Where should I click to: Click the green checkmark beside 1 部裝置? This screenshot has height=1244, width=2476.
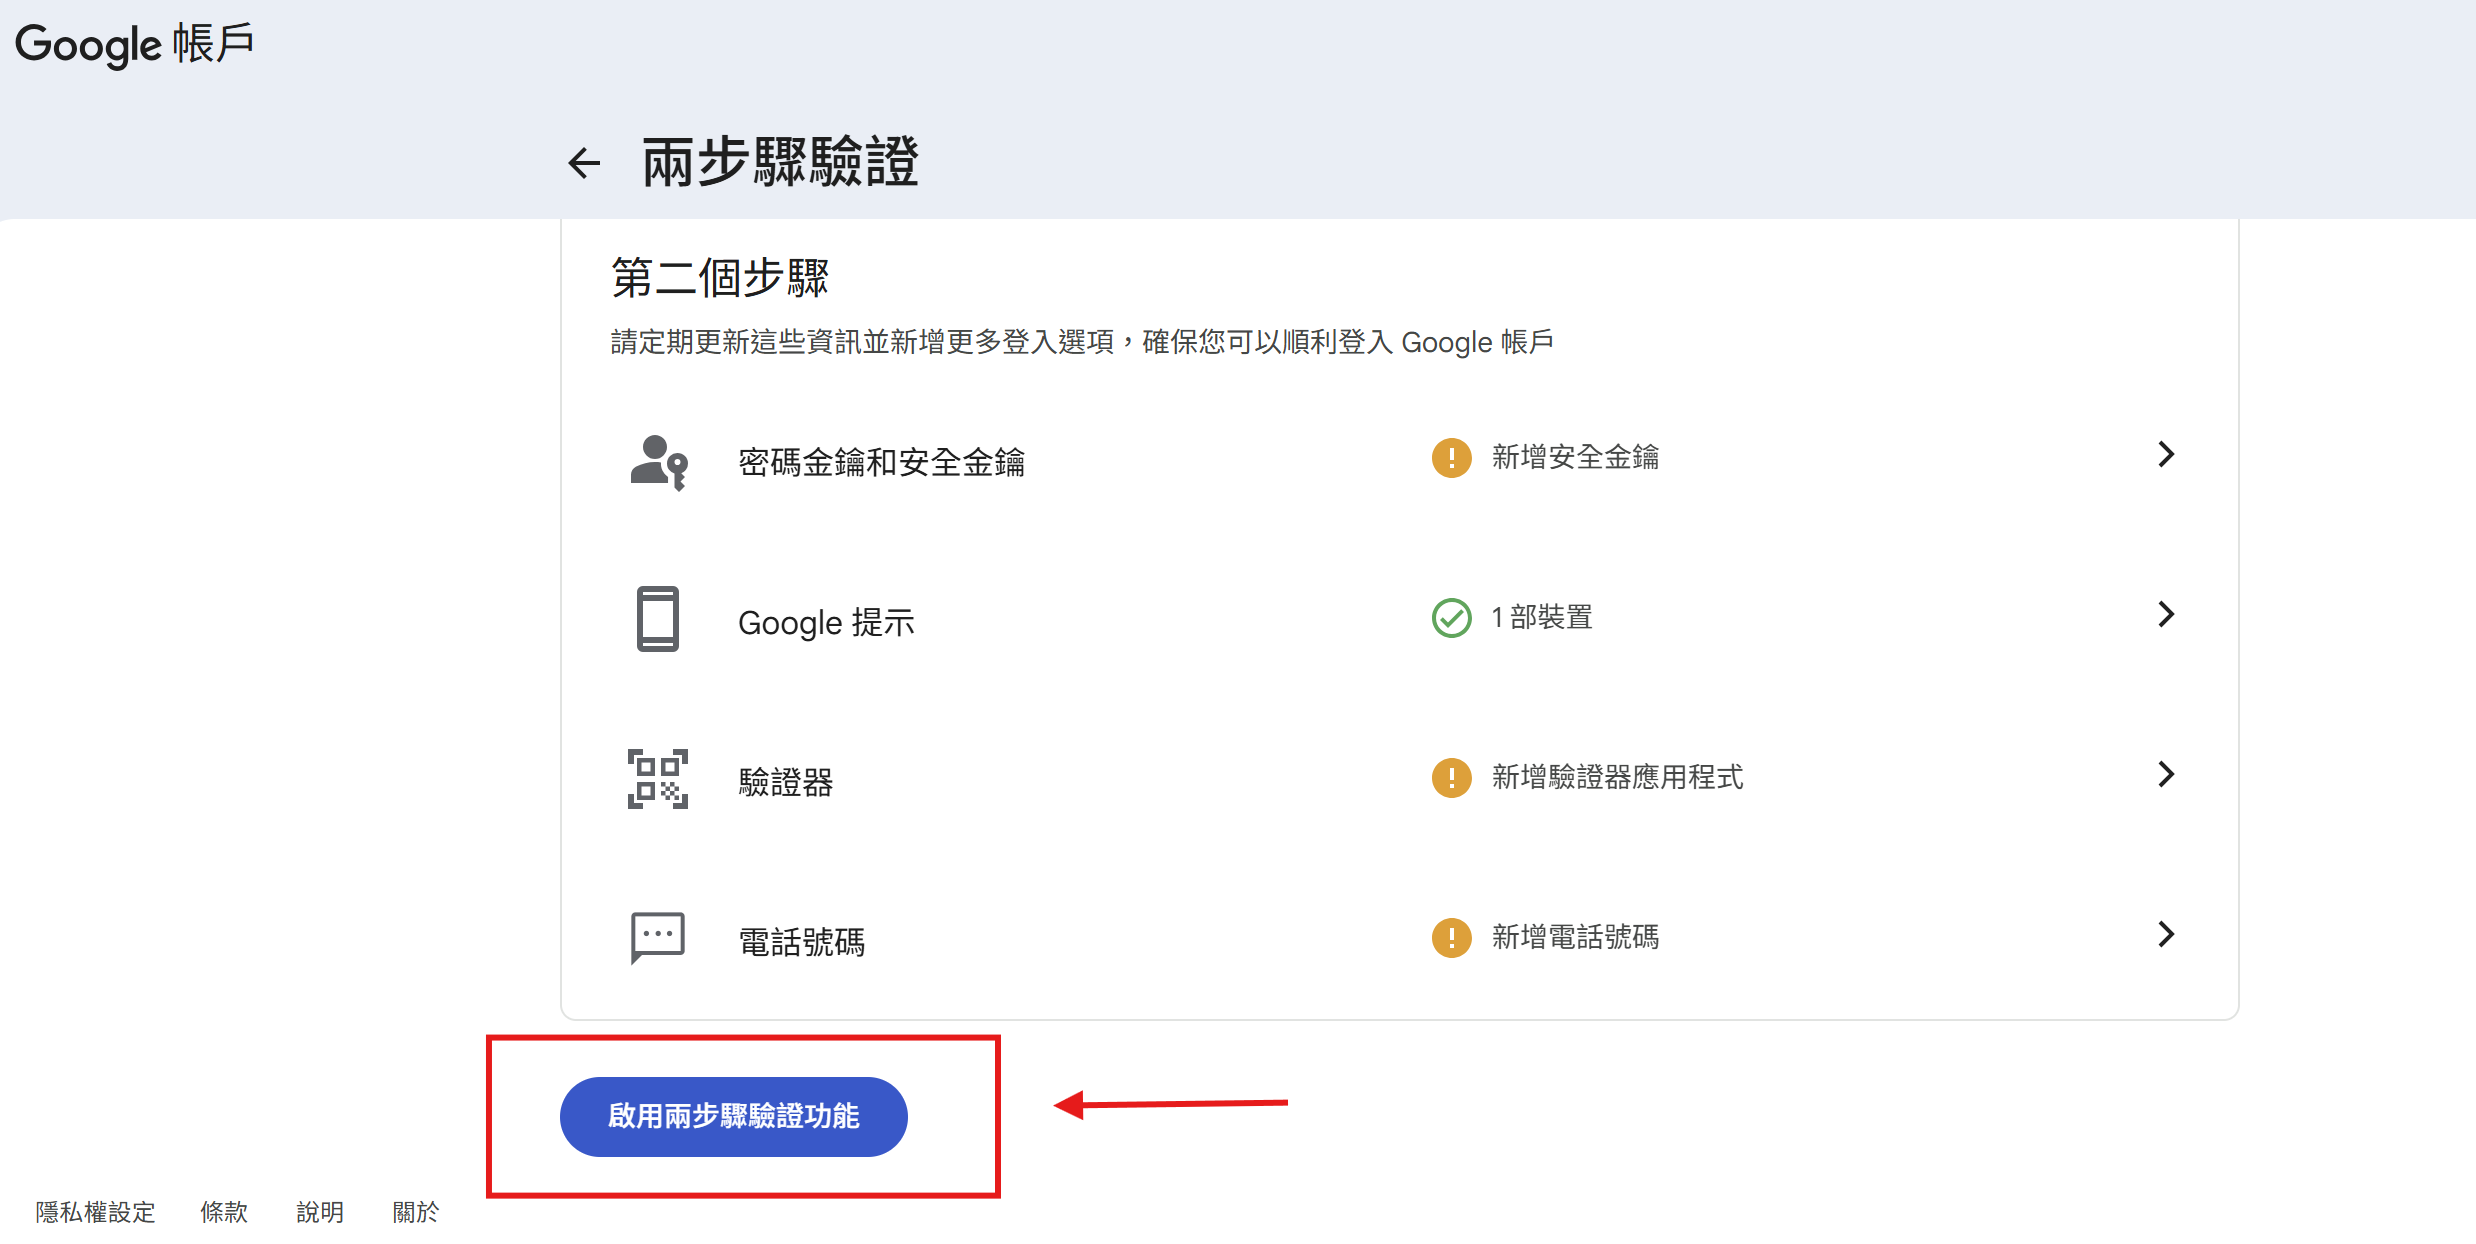1451,618
